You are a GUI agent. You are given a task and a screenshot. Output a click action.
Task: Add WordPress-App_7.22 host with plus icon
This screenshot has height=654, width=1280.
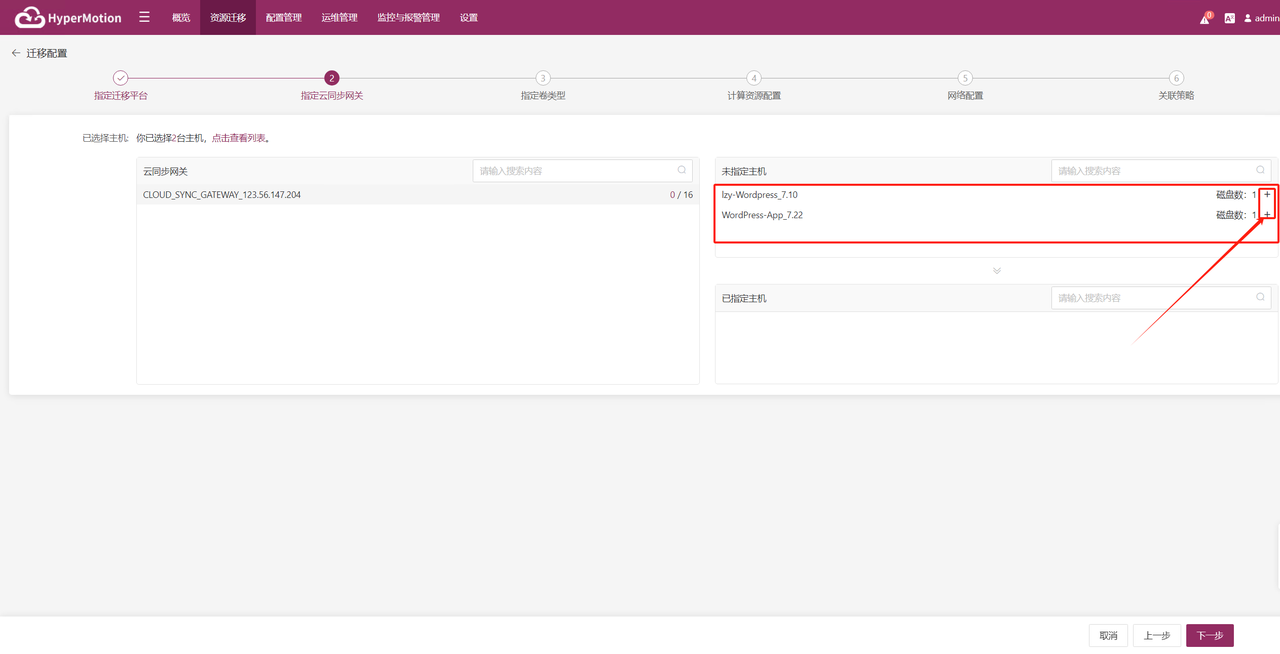(1267, 215)
